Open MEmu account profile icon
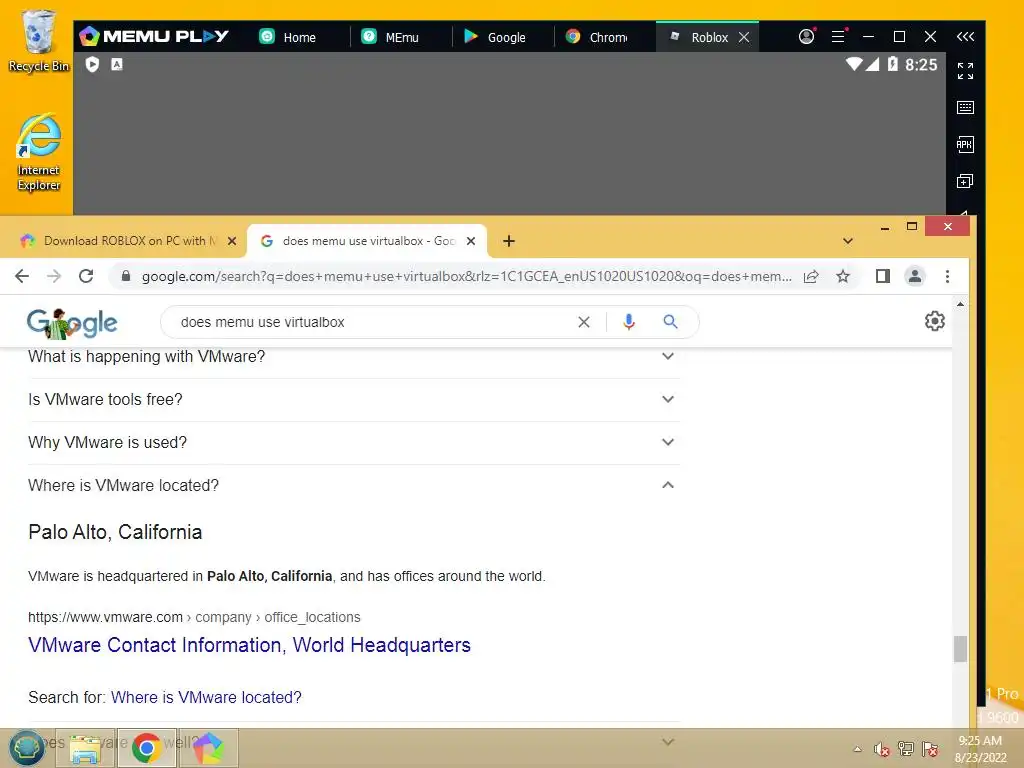 807,37
